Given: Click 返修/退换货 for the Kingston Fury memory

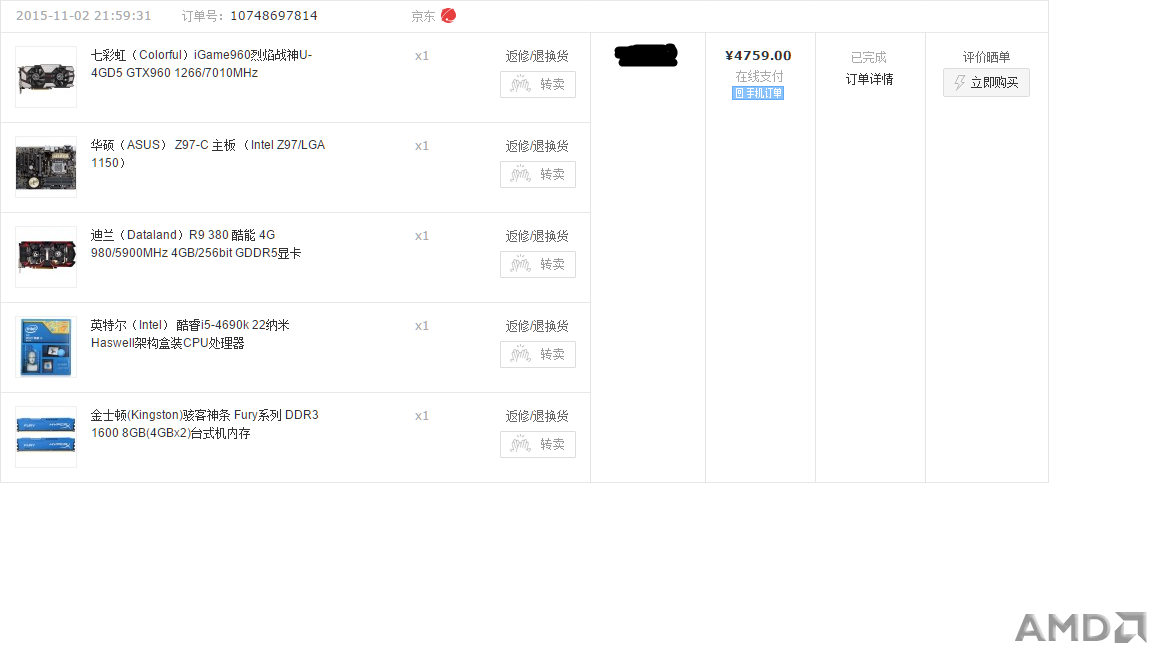Looking at the screenshot, I should 537,416.
